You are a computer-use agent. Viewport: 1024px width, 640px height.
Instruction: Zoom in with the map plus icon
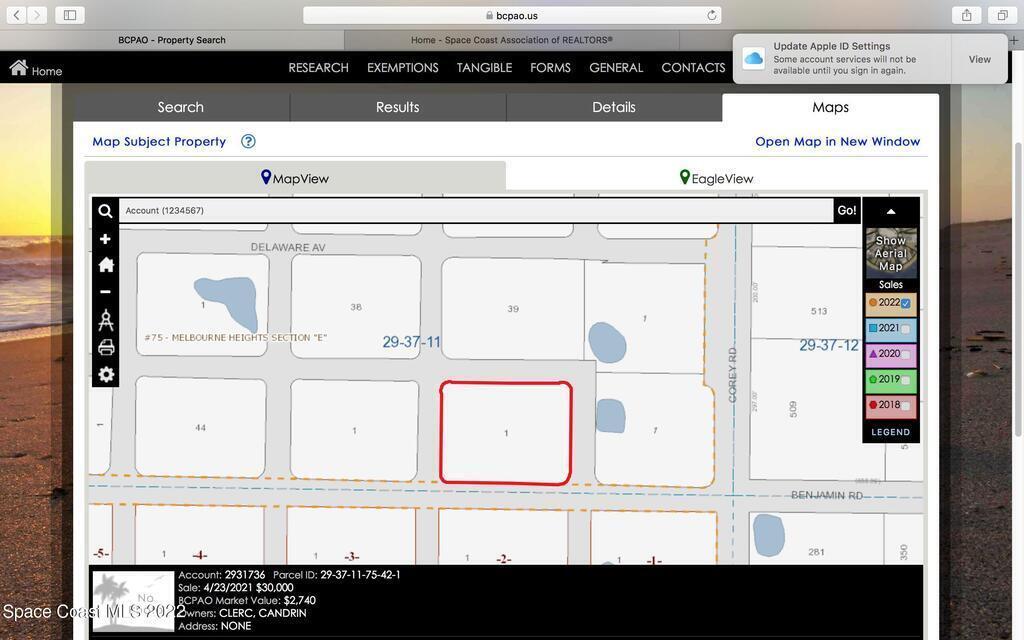(x=105, y=239)
